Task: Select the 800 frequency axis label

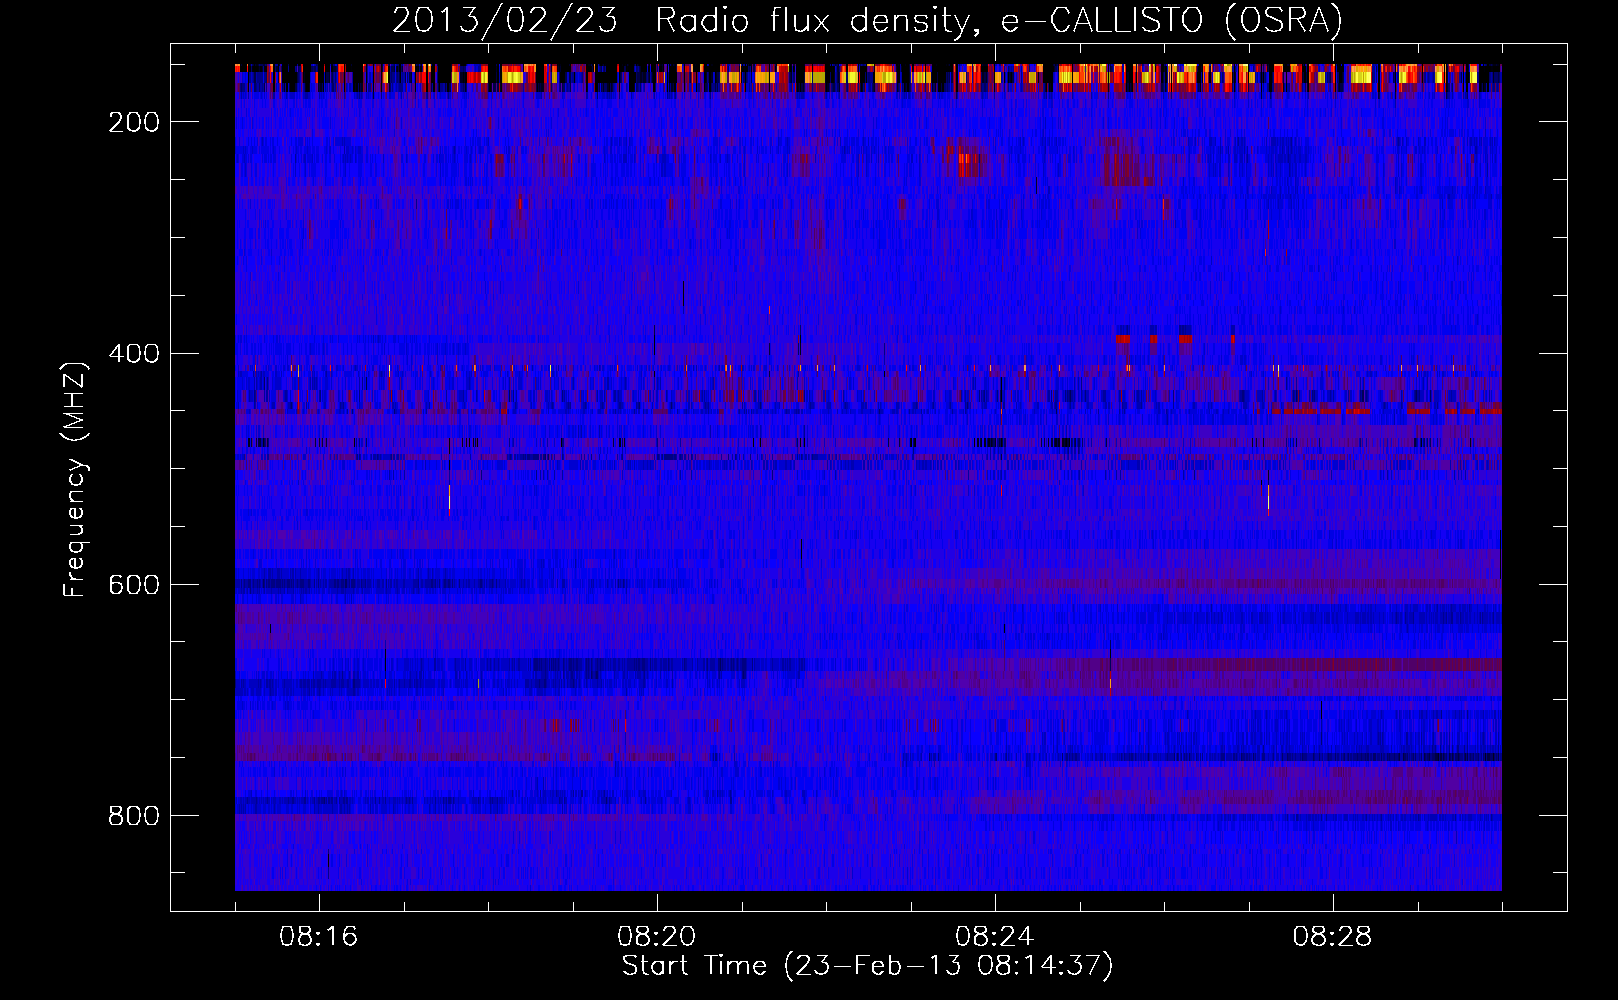Action: coord(134,816)
